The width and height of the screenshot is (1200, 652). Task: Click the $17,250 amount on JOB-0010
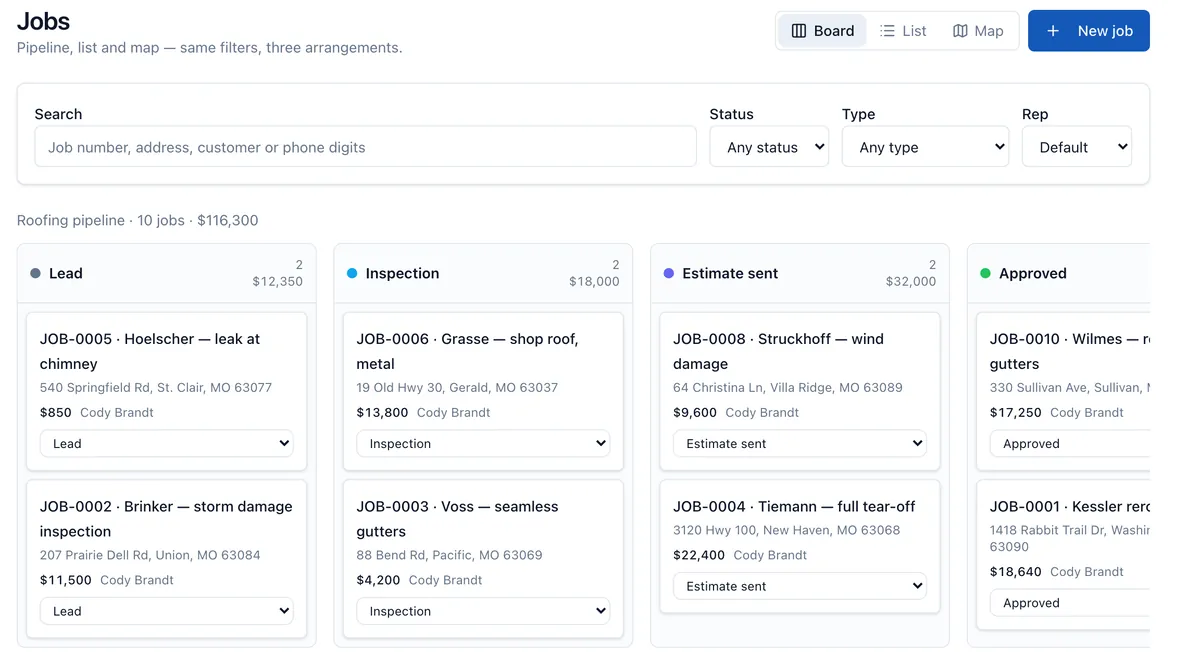pos(1016,412)
